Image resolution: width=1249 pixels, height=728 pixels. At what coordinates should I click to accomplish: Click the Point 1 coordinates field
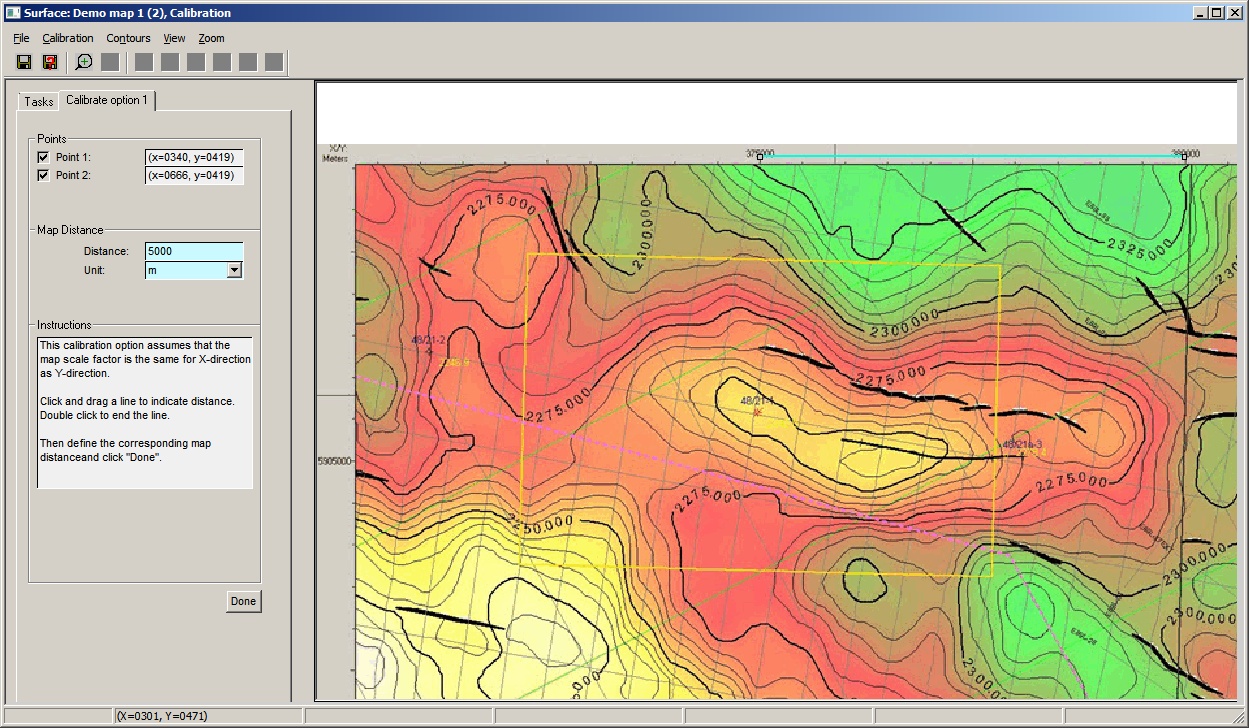(193, 158)
